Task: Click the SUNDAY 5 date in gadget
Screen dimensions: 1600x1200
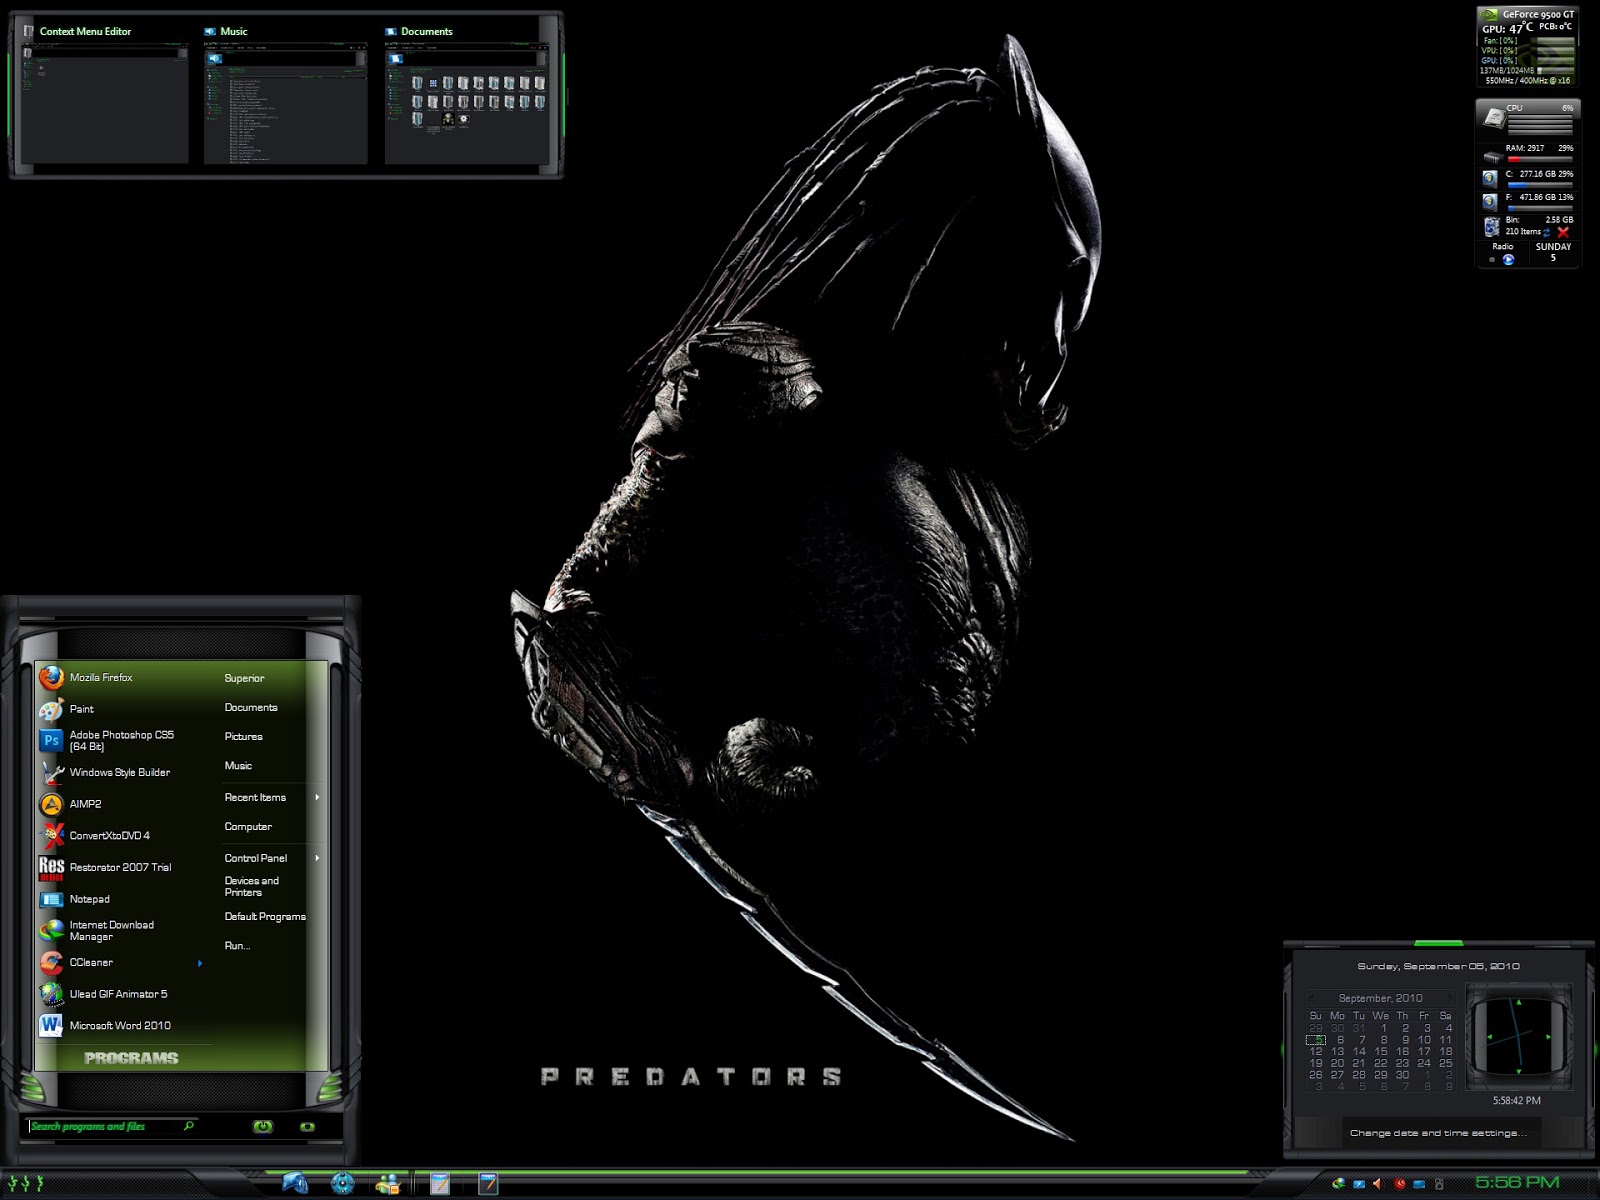Action: 1553,252
